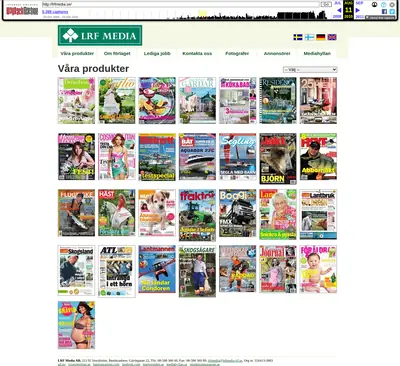Open the Journal magazine cover
Viewport: 400px width, 366px height.
pos(278,269)
